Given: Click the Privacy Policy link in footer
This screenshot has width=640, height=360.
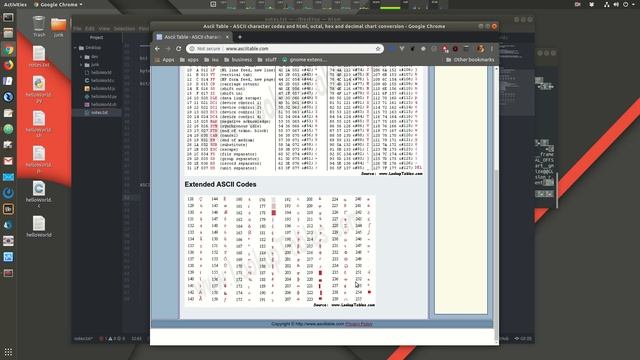Looking at the screenshot, I should [x=359, y=324].
